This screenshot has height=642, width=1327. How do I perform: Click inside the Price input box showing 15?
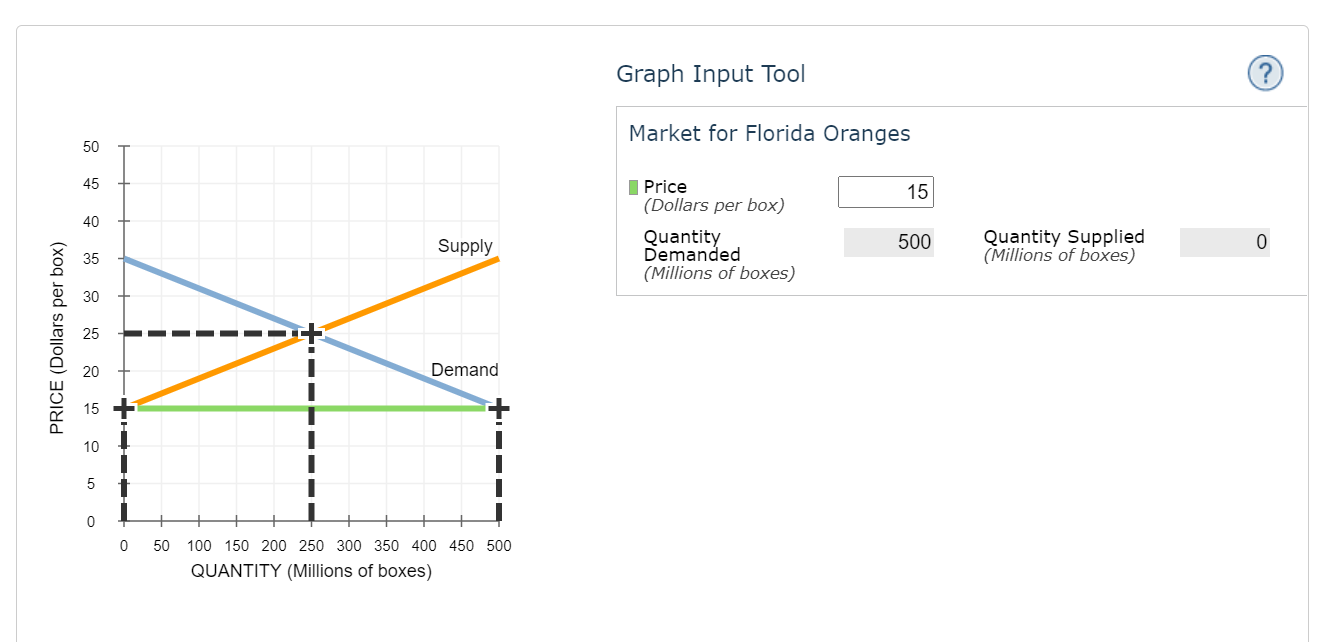tap(886, 191)
